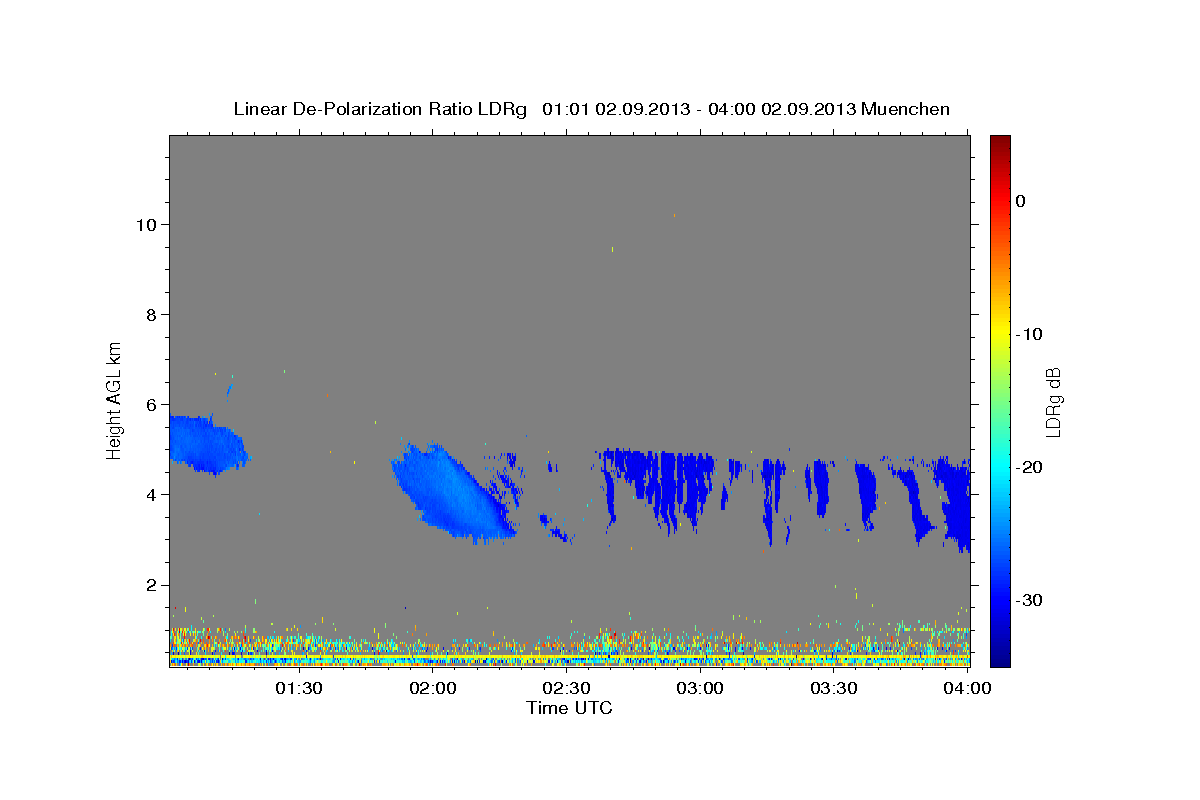This screenshot has height=800, width=1200.
Task: Click the time tick label '01:30'
Action: pos(298,689)
